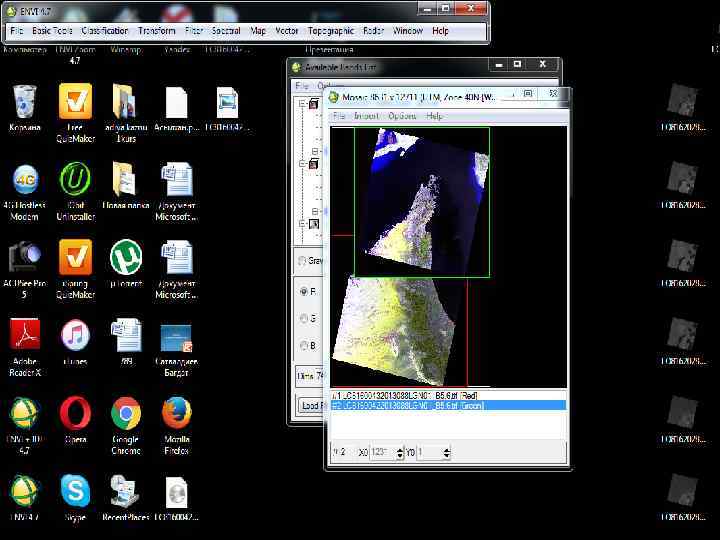Open the Spectral menu
720x540 pixels.
pos(226,31)
